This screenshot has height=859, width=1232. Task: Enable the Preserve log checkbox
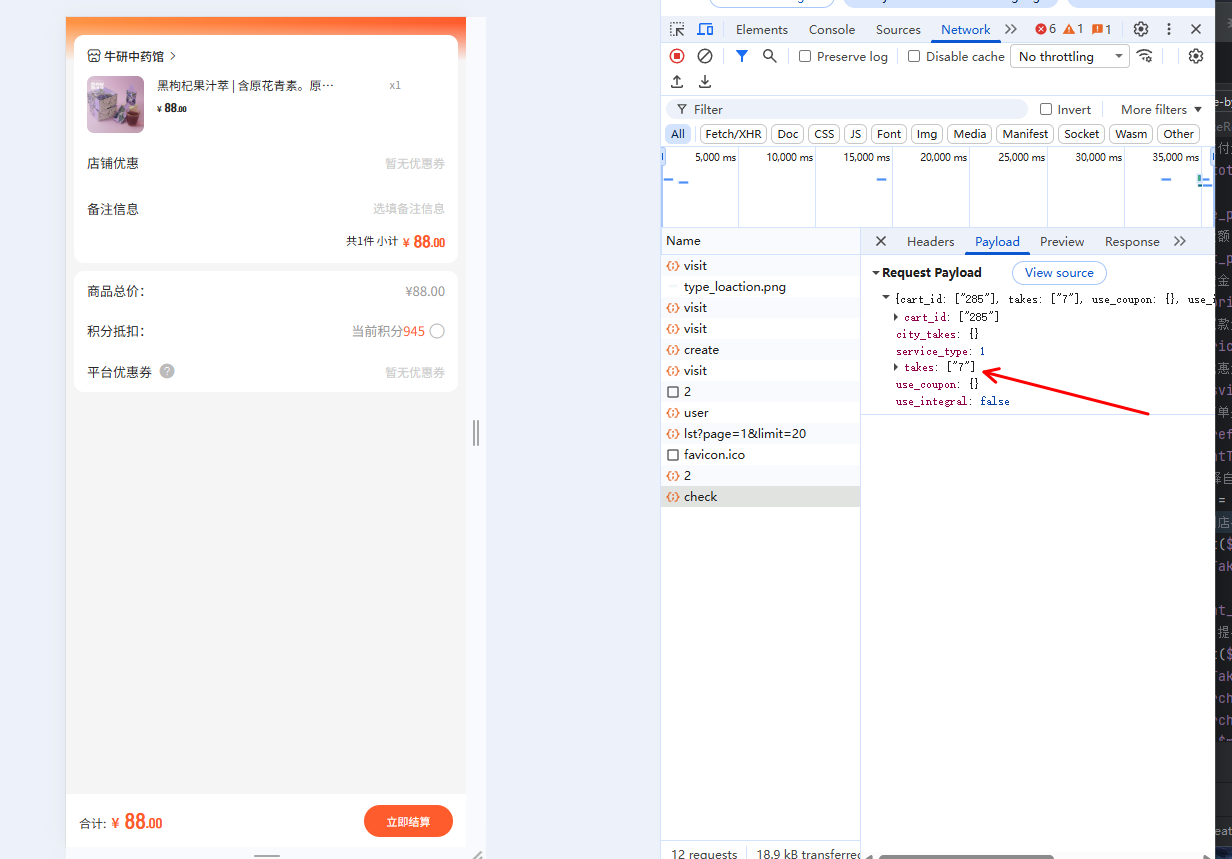(x=805, y=56)
